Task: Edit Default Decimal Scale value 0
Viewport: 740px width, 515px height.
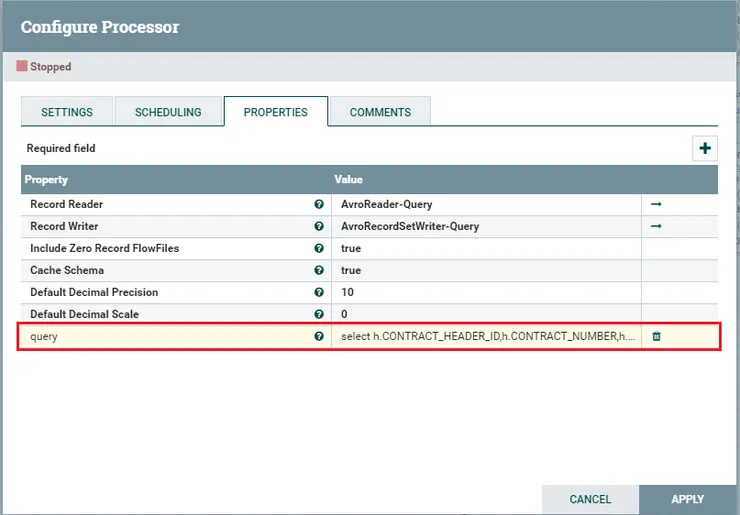Action: [x=486, y=314]
